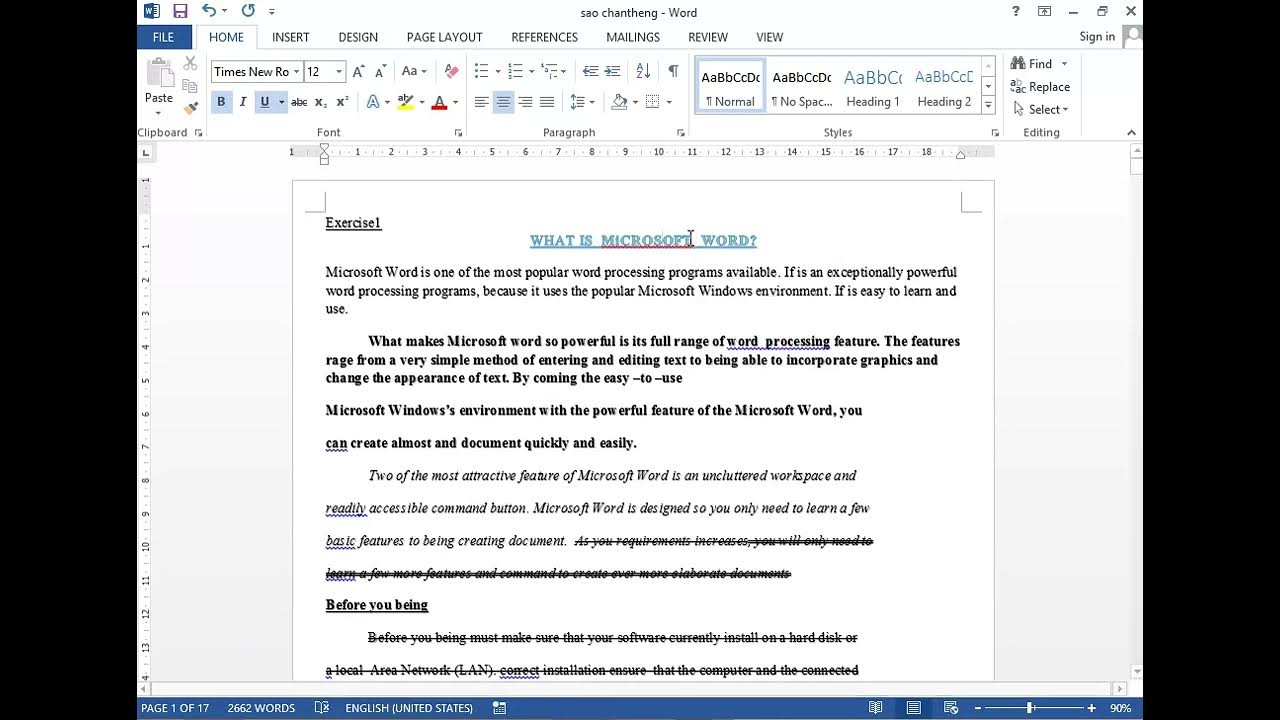
Task: Click Sign in link
Action: [1097, 37]
